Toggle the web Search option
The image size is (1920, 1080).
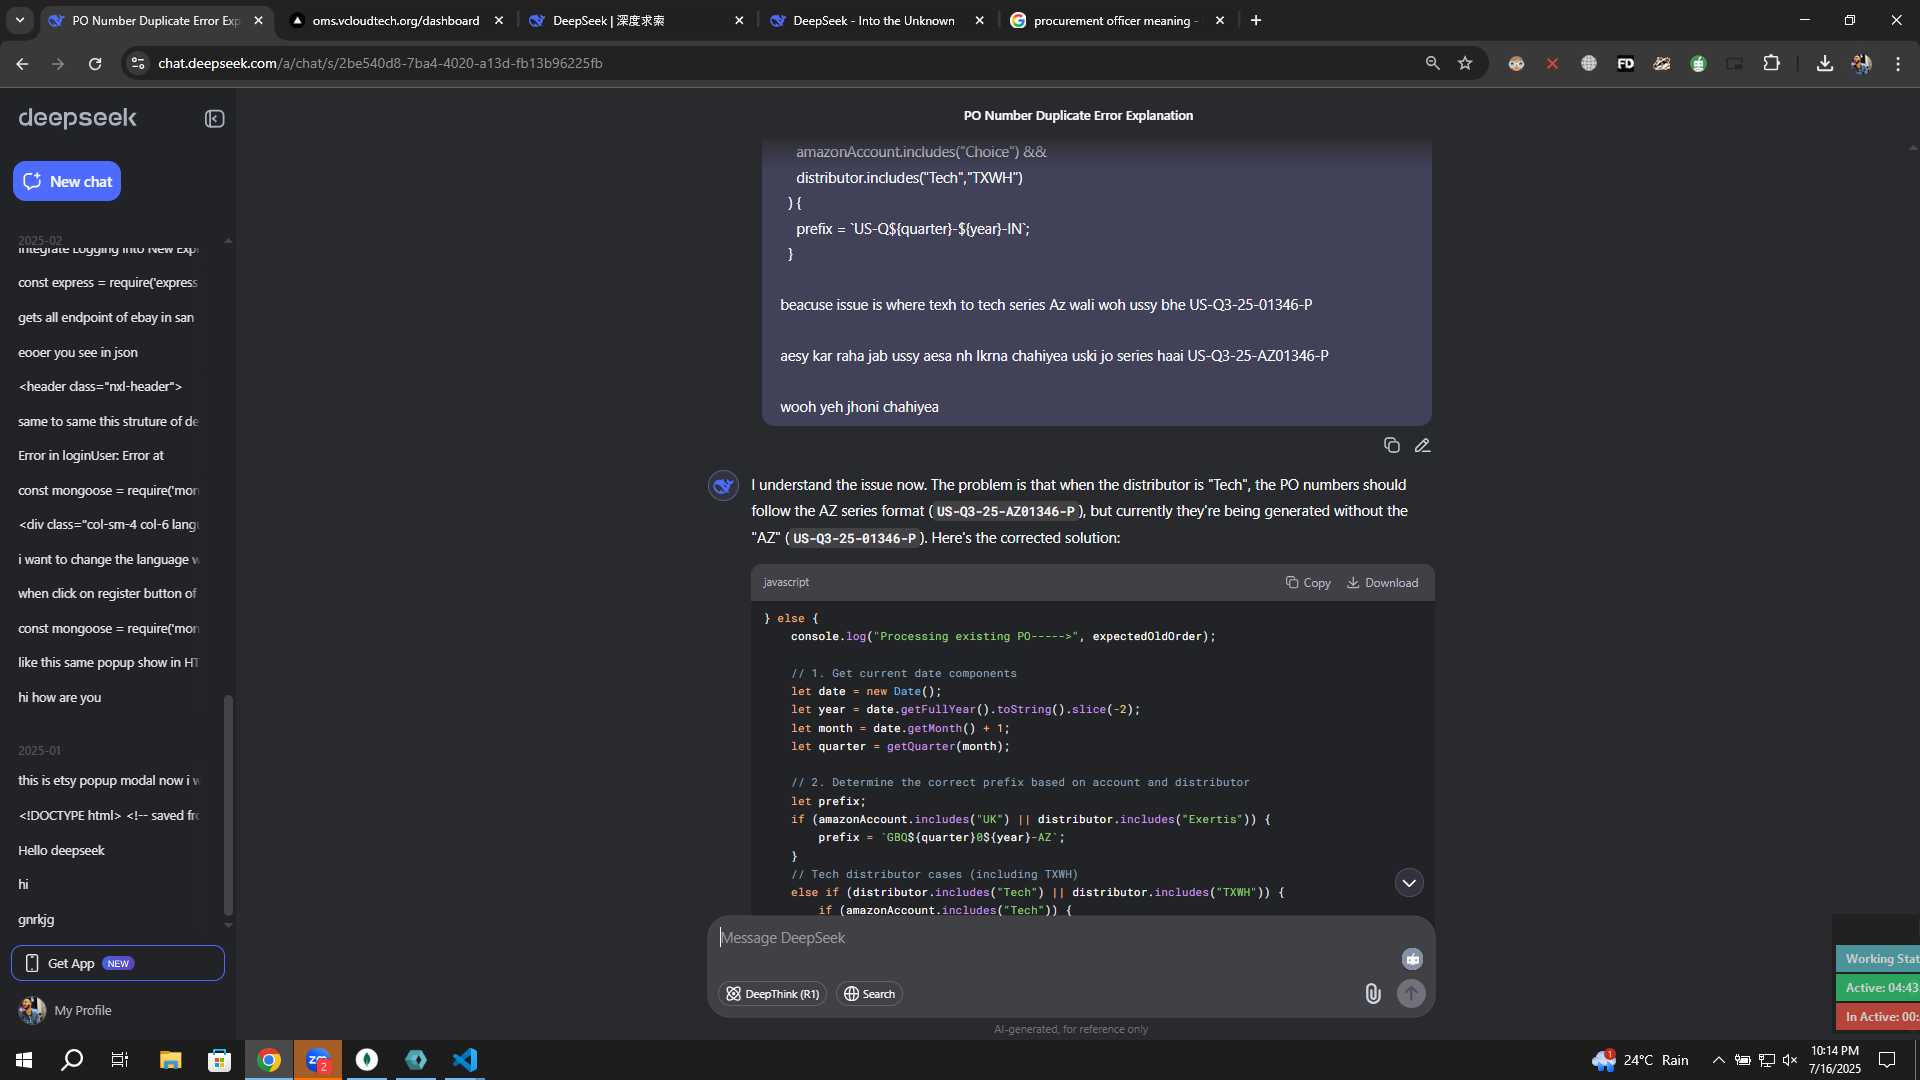pyautogui.click(x=869, y=994)
